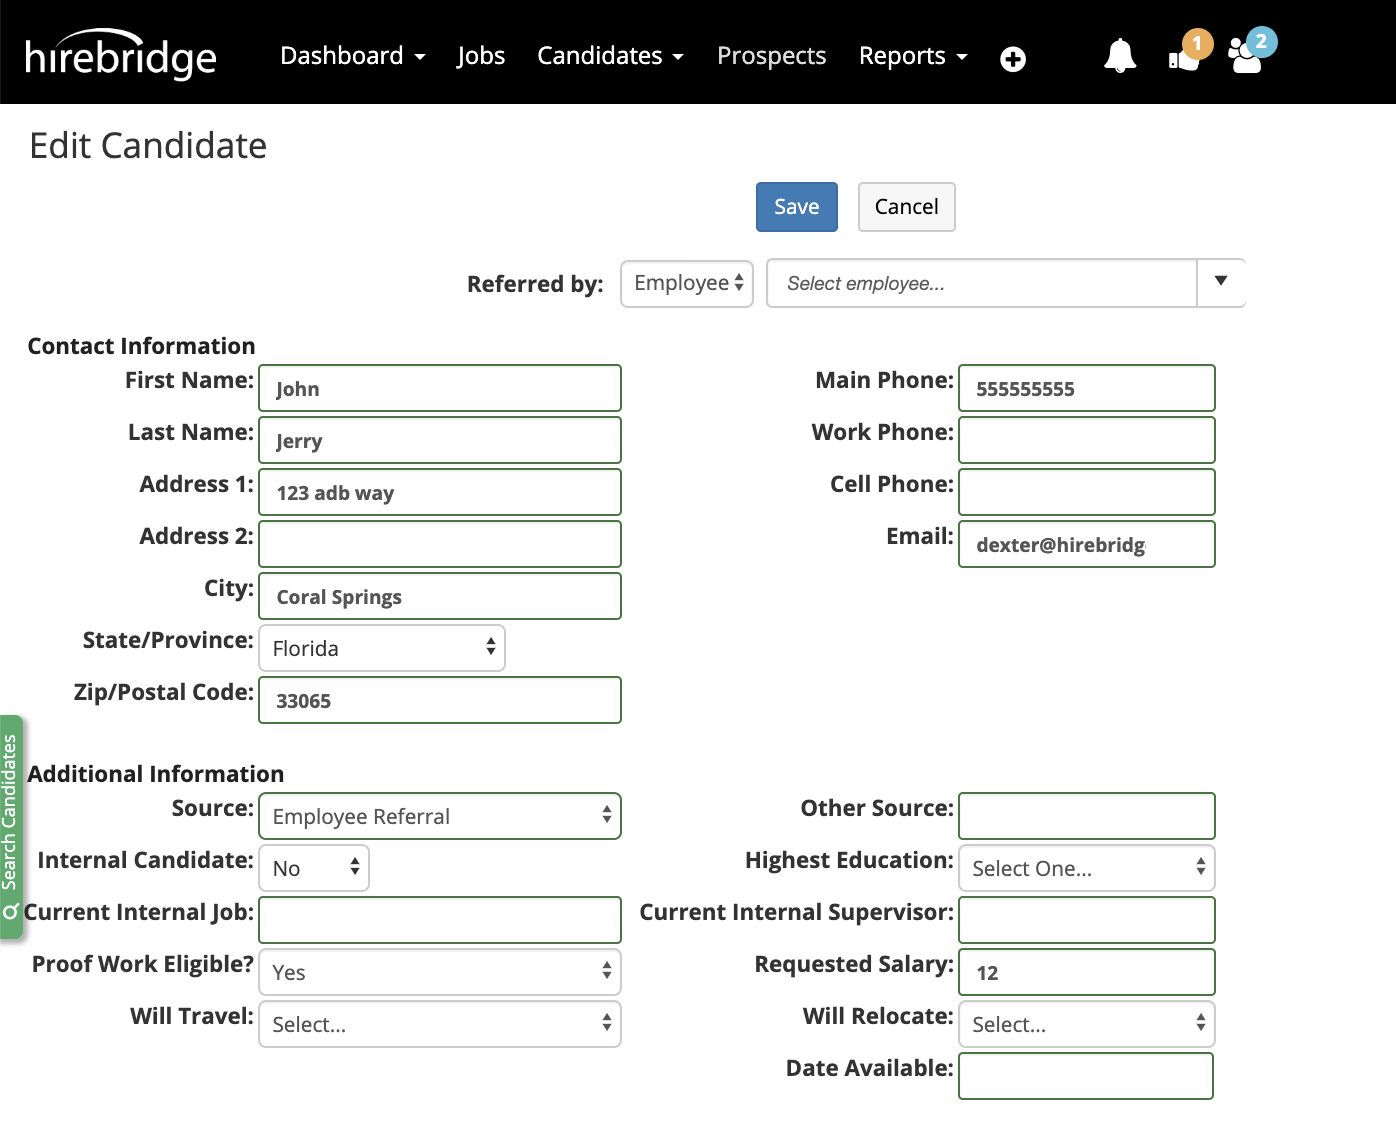Screen dimensions: 1396x1122
Task: Open the quick add plus icon
Action: (1012, 58)
